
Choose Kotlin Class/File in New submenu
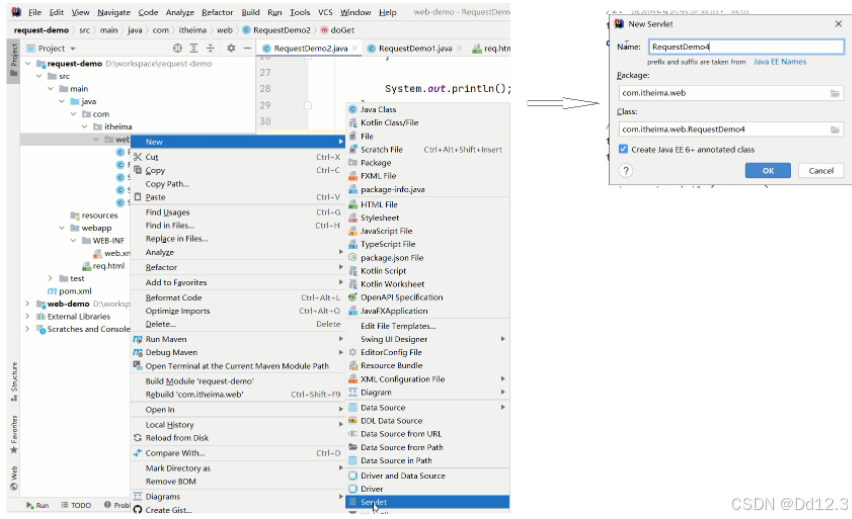(428, 123)
